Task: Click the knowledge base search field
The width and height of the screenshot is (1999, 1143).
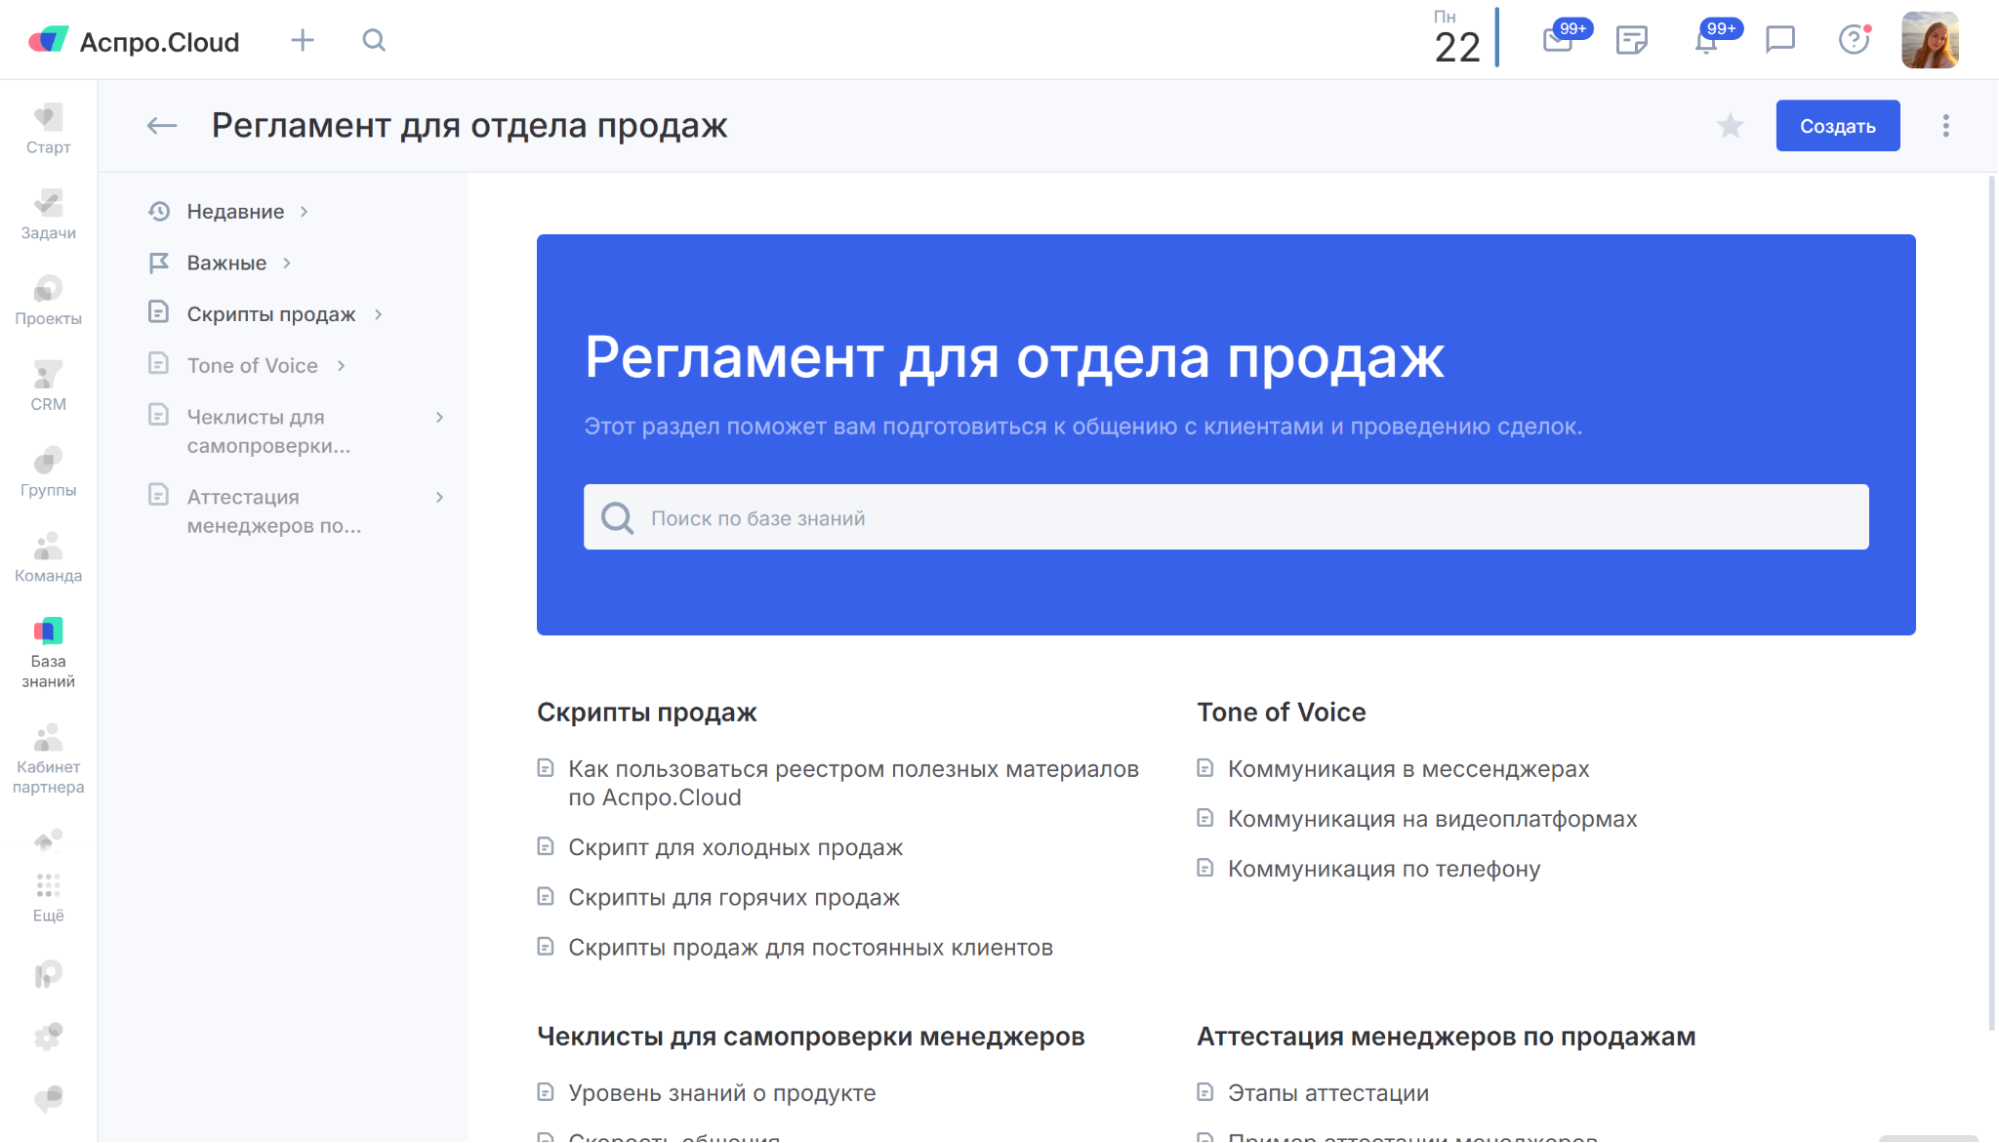Action: tap(1225, 518)
